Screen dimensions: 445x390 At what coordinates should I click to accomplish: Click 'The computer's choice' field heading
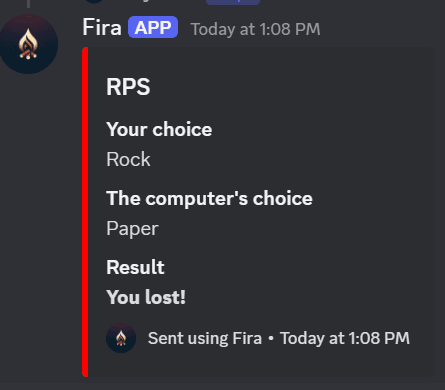point(209,198)
